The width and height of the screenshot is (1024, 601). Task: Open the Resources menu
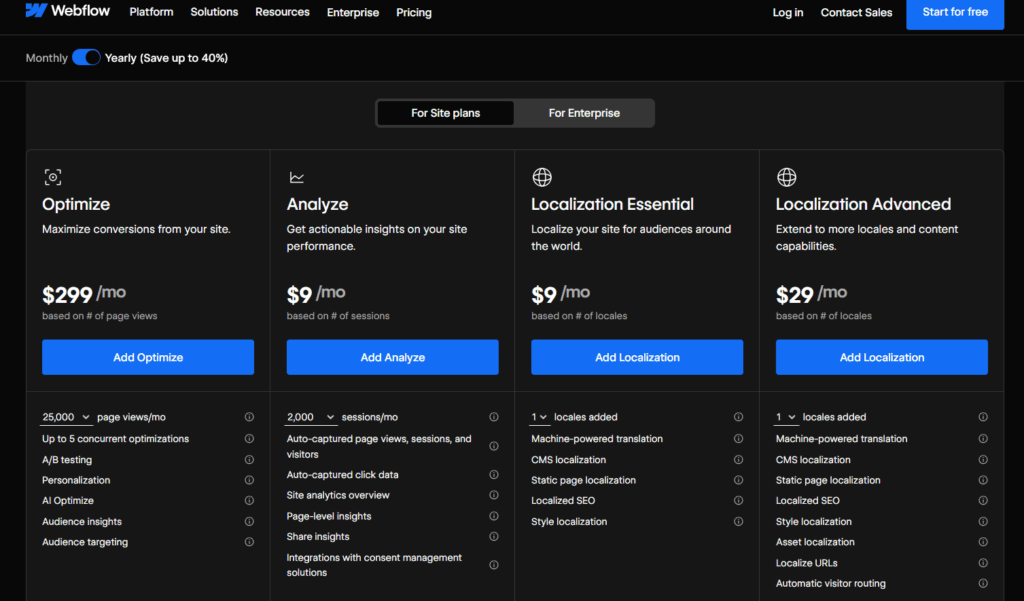click(282, 12)
